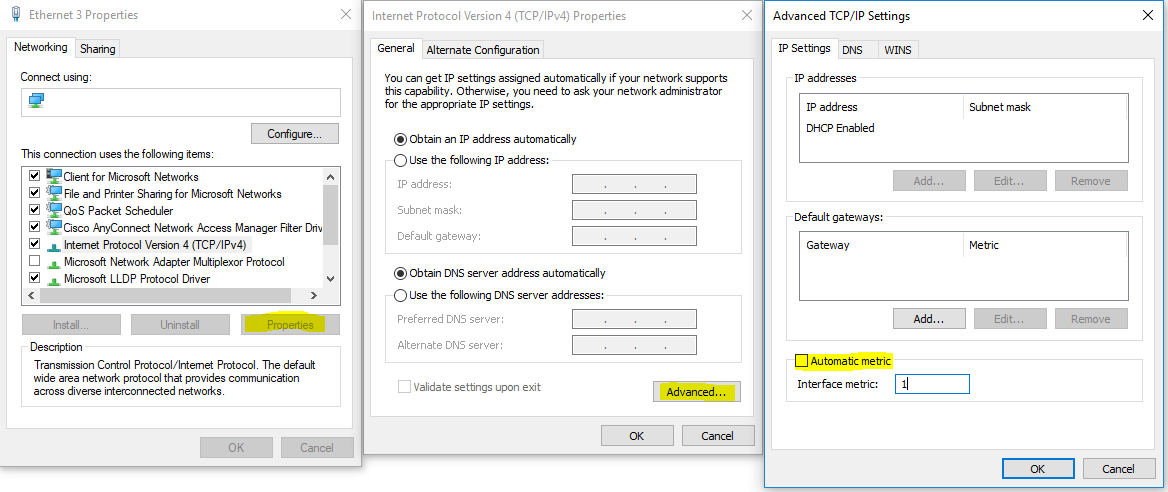Viewport: 1168px width, 492px height.
Task: Click the network adapter icon under Connect using
Action: coord(37,101)
